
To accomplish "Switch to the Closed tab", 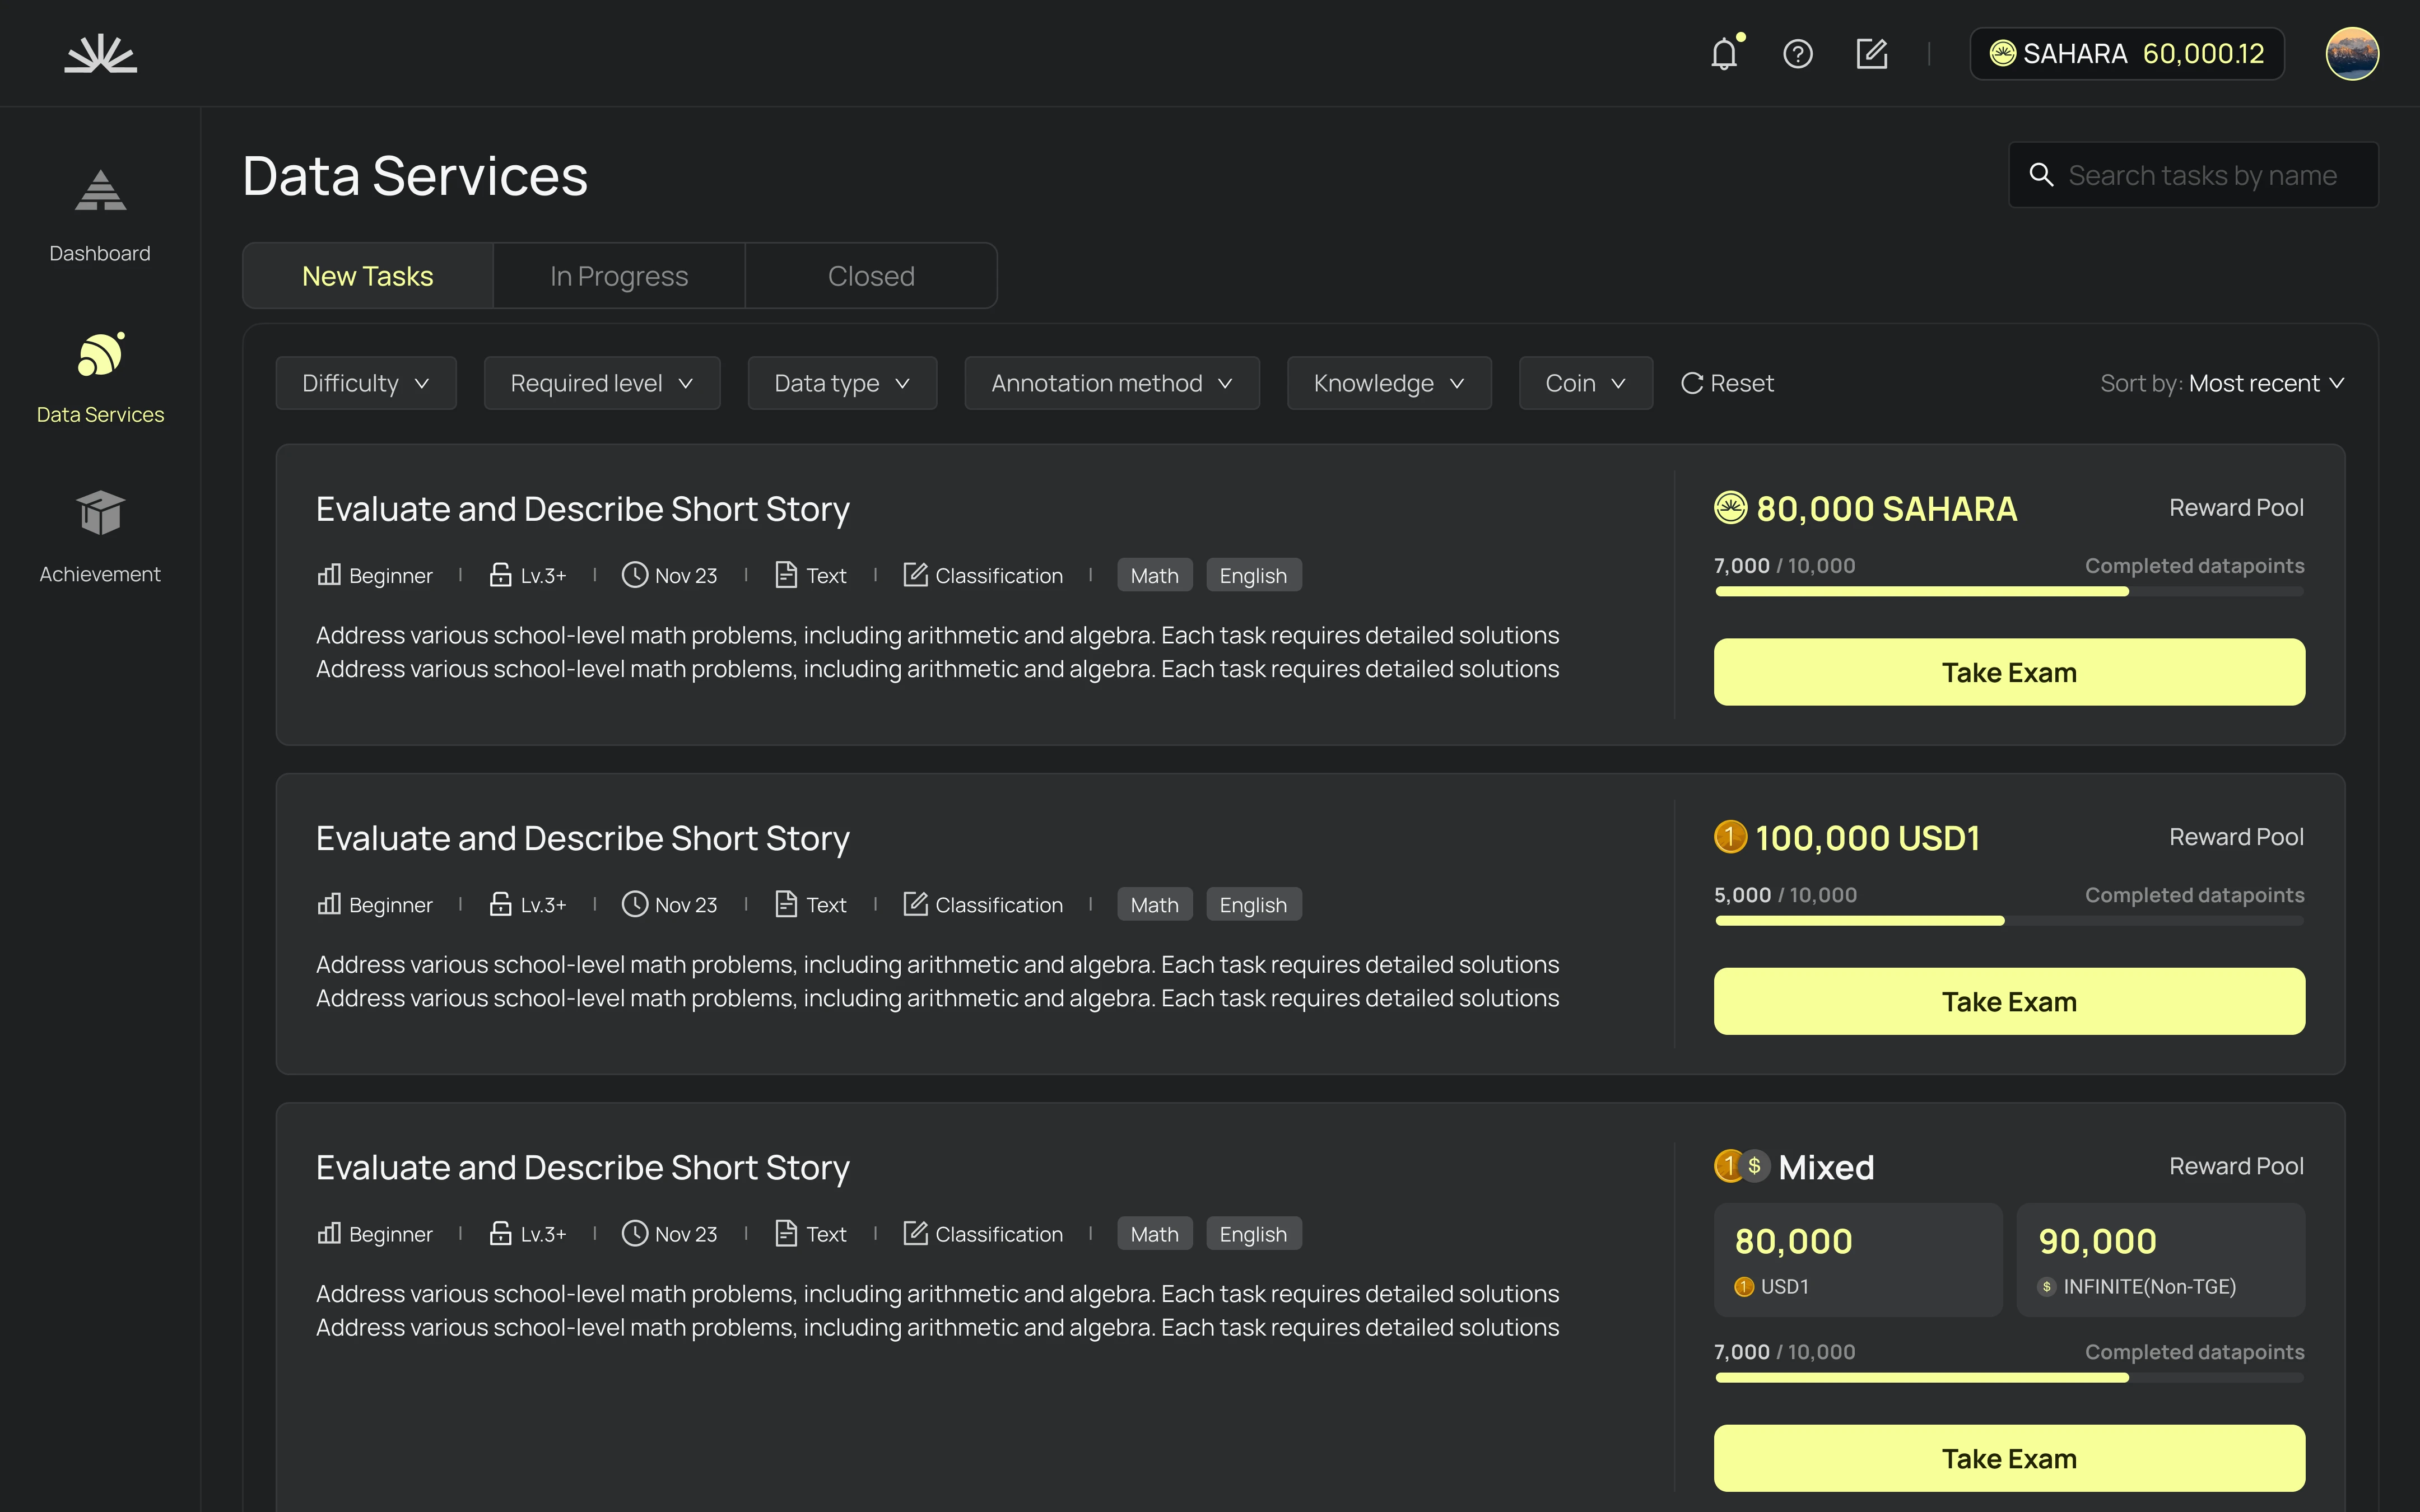I will pos(871,276).
